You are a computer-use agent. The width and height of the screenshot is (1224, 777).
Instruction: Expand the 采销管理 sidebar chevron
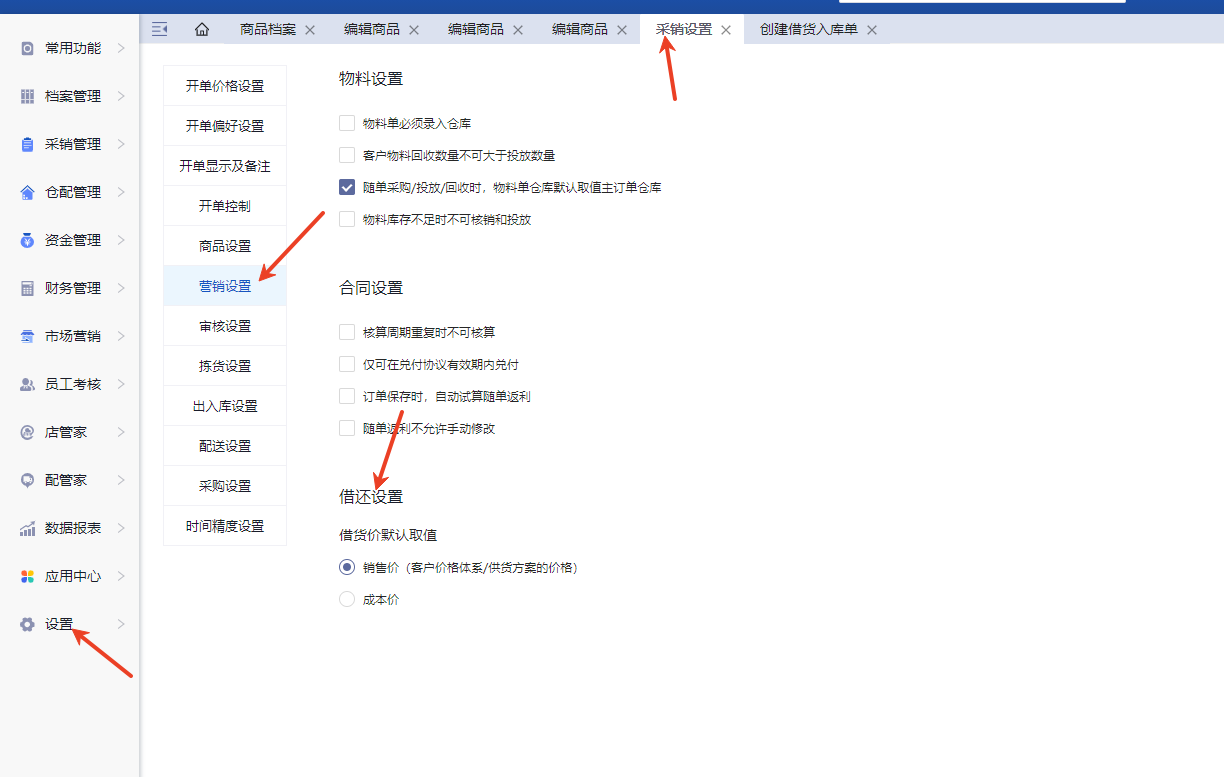coord(121,144)
